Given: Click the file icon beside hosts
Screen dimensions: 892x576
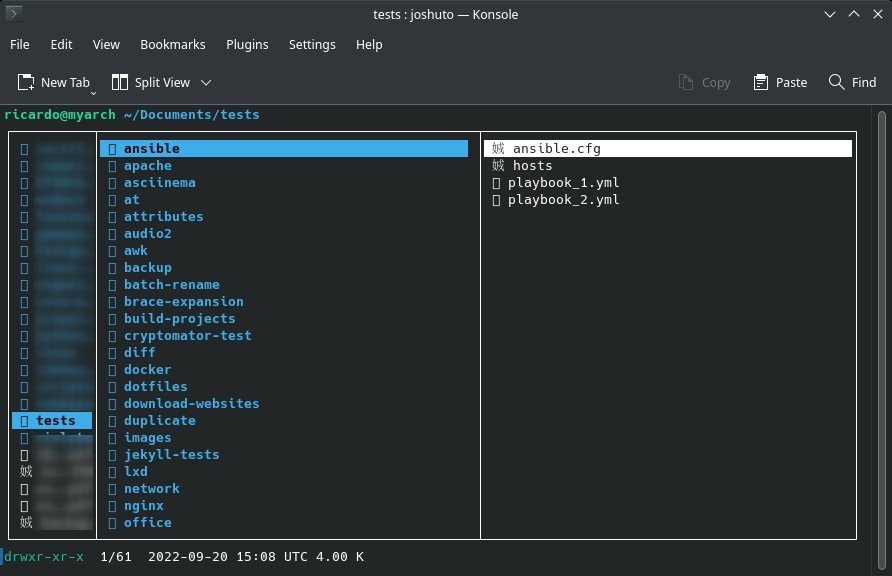Looking at the screenshot, I should point(498,165).
